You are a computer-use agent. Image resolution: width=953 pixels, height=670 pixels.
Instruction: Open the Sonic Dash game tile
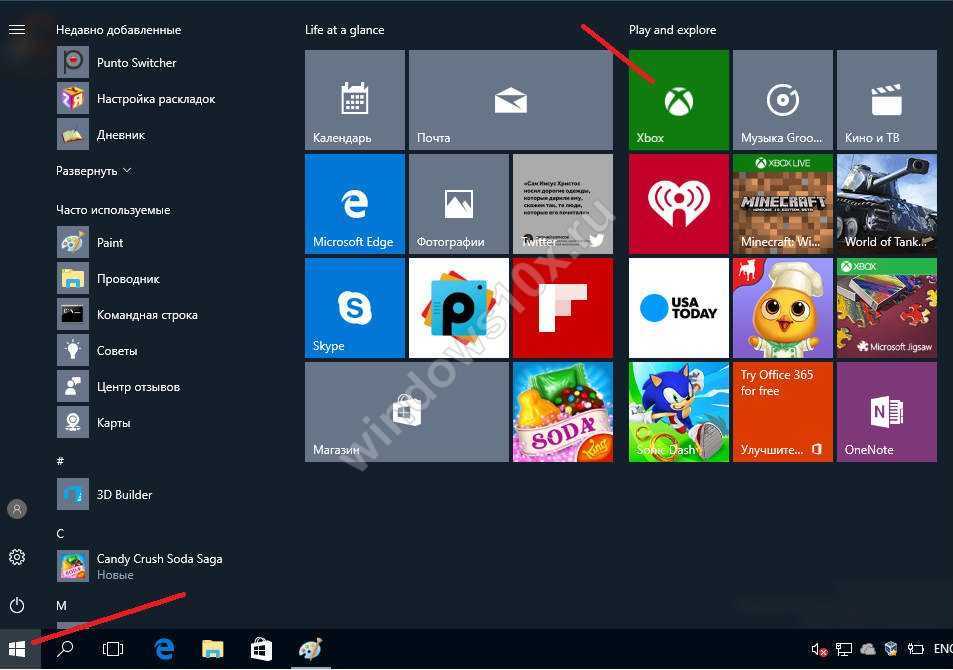click(678, 412)
